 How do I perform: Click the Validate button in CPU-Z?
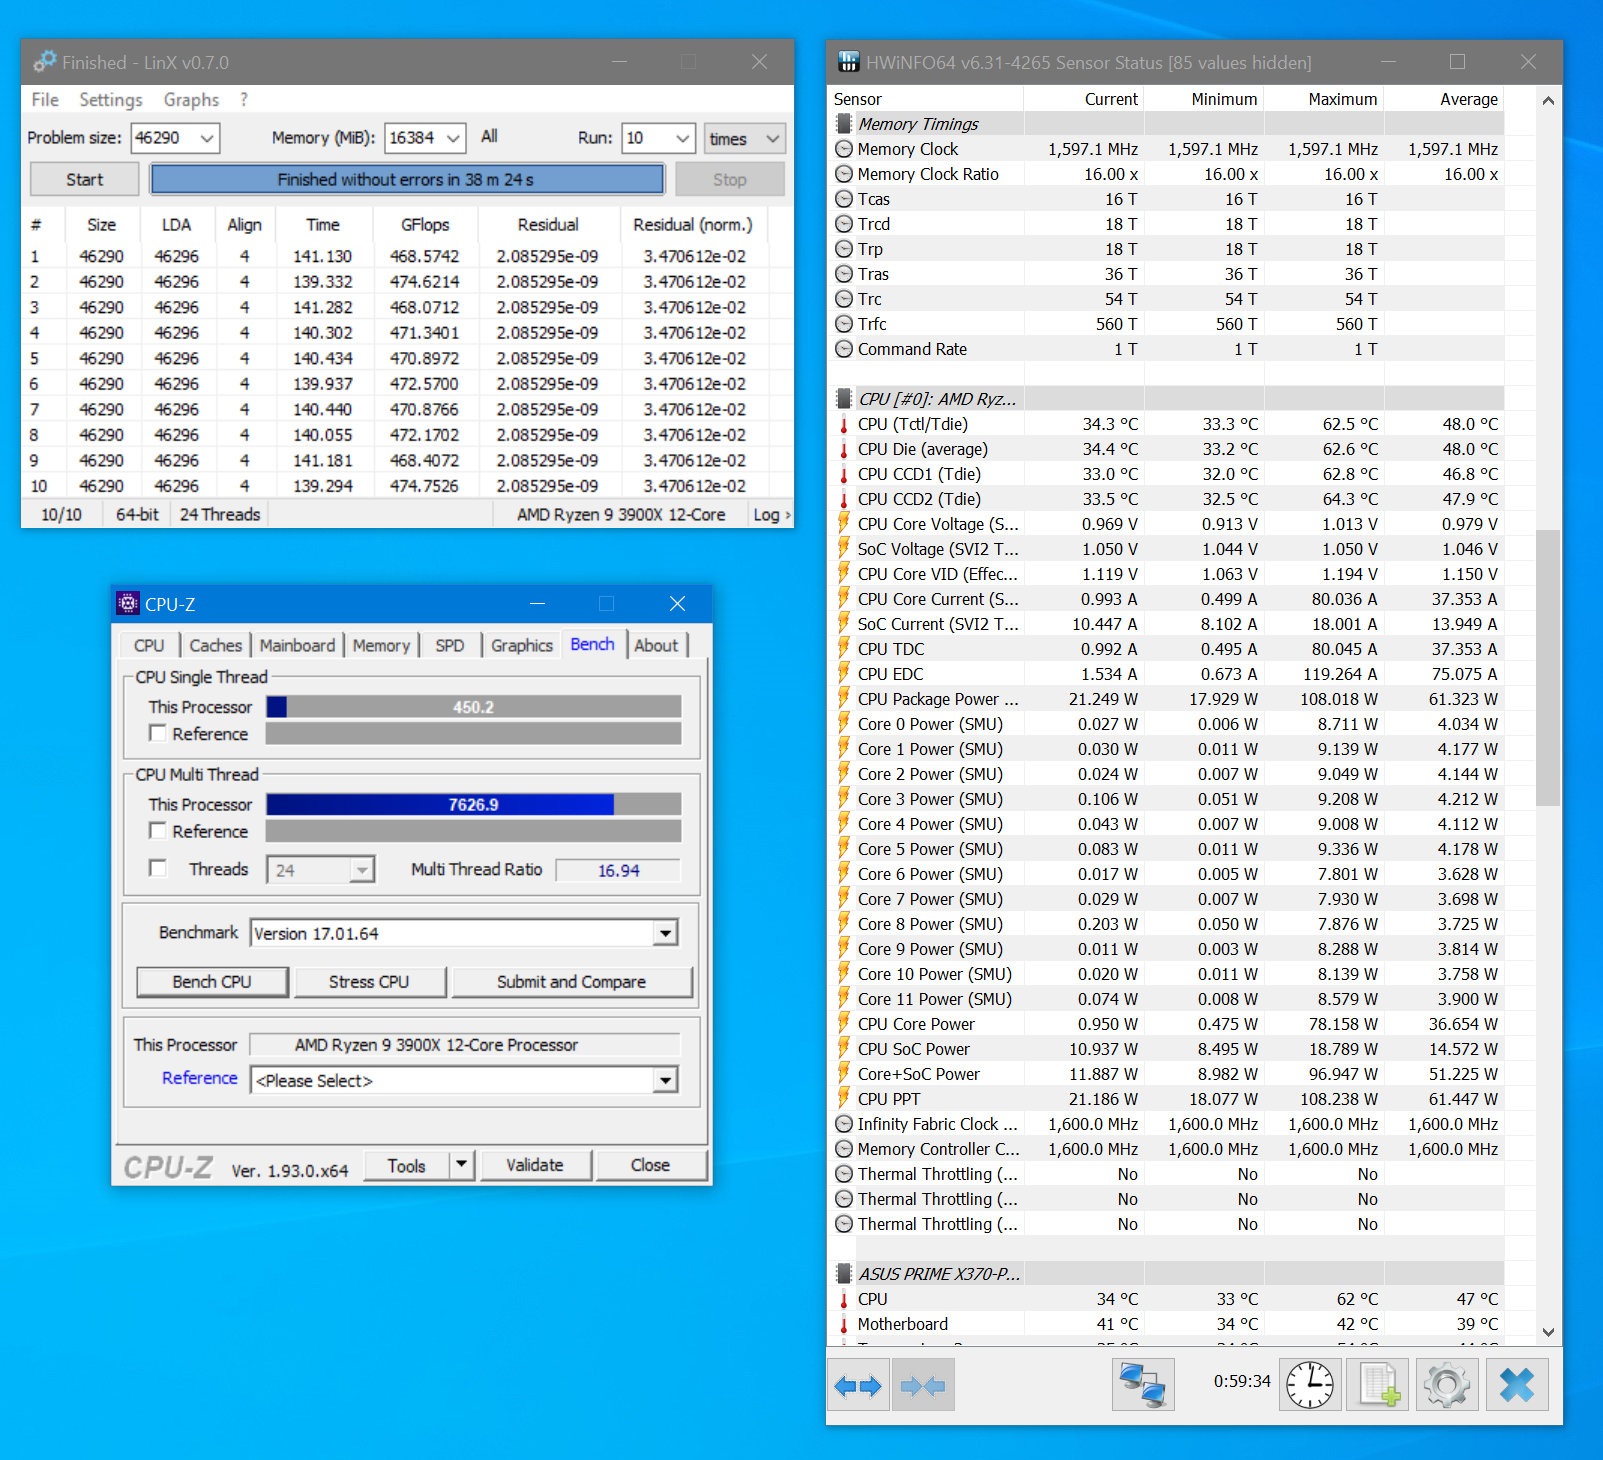click(535, 1165)
